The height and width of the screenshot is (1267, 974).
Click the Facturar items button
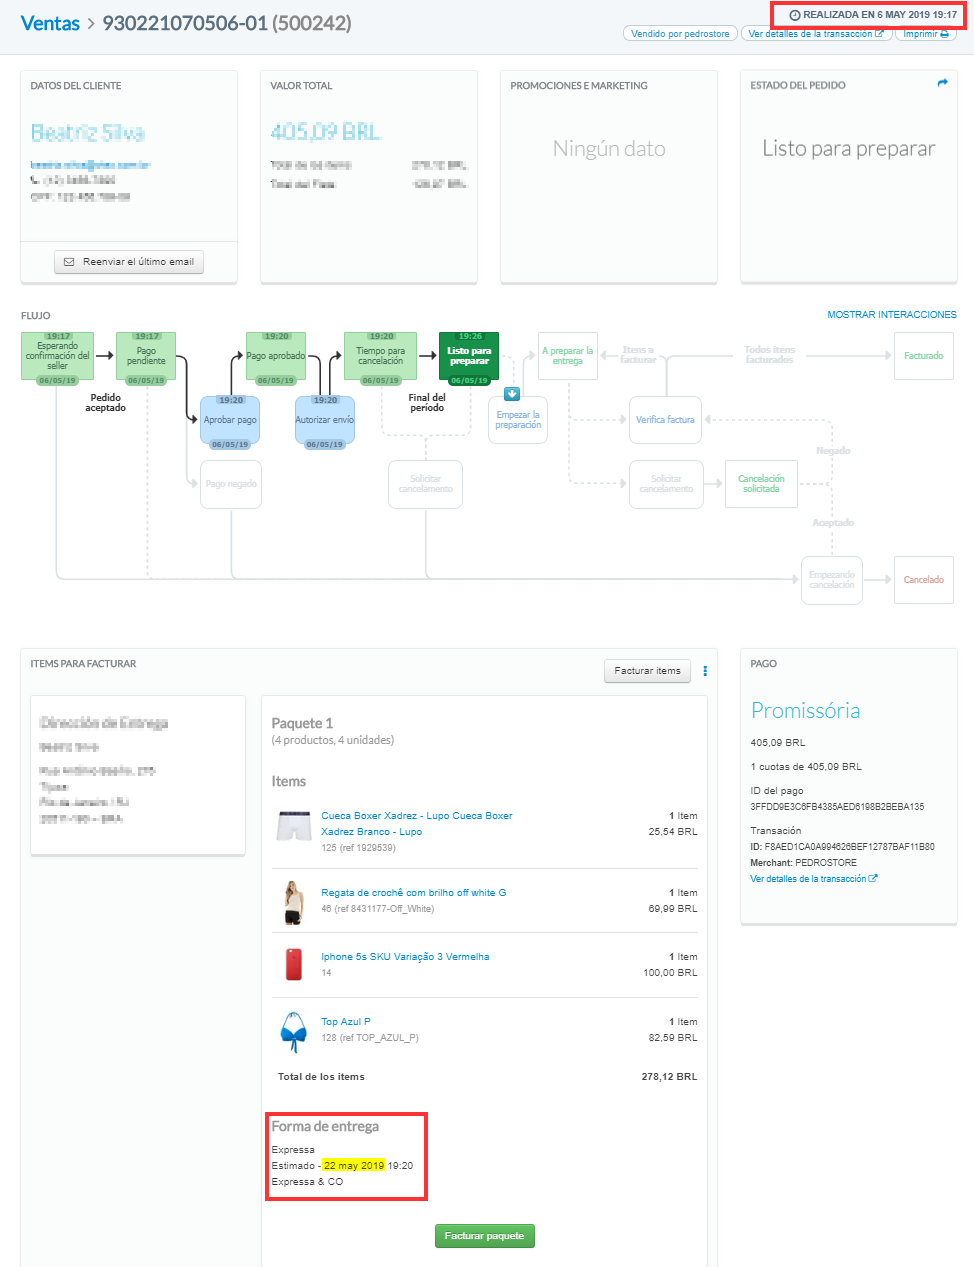[647, 671]
